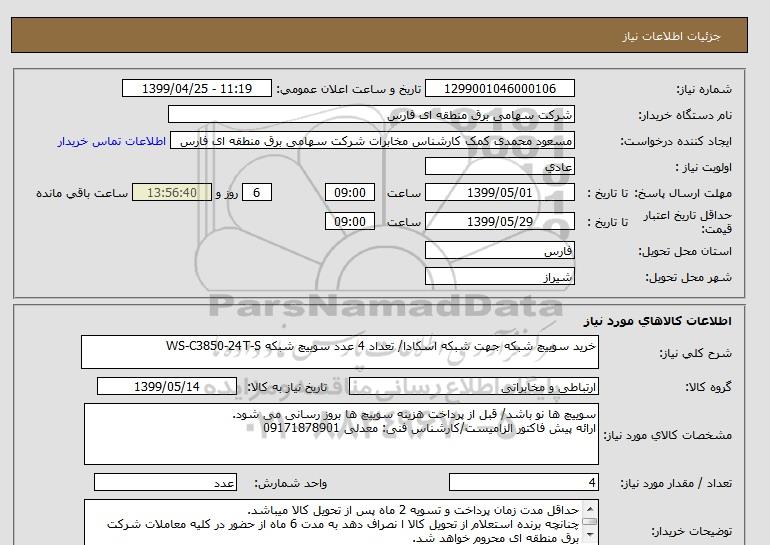Viewport: 770px width, 545px height.
Task: Click label تاریخ نیاز به کالا
Action: click(x=287, y=387)
